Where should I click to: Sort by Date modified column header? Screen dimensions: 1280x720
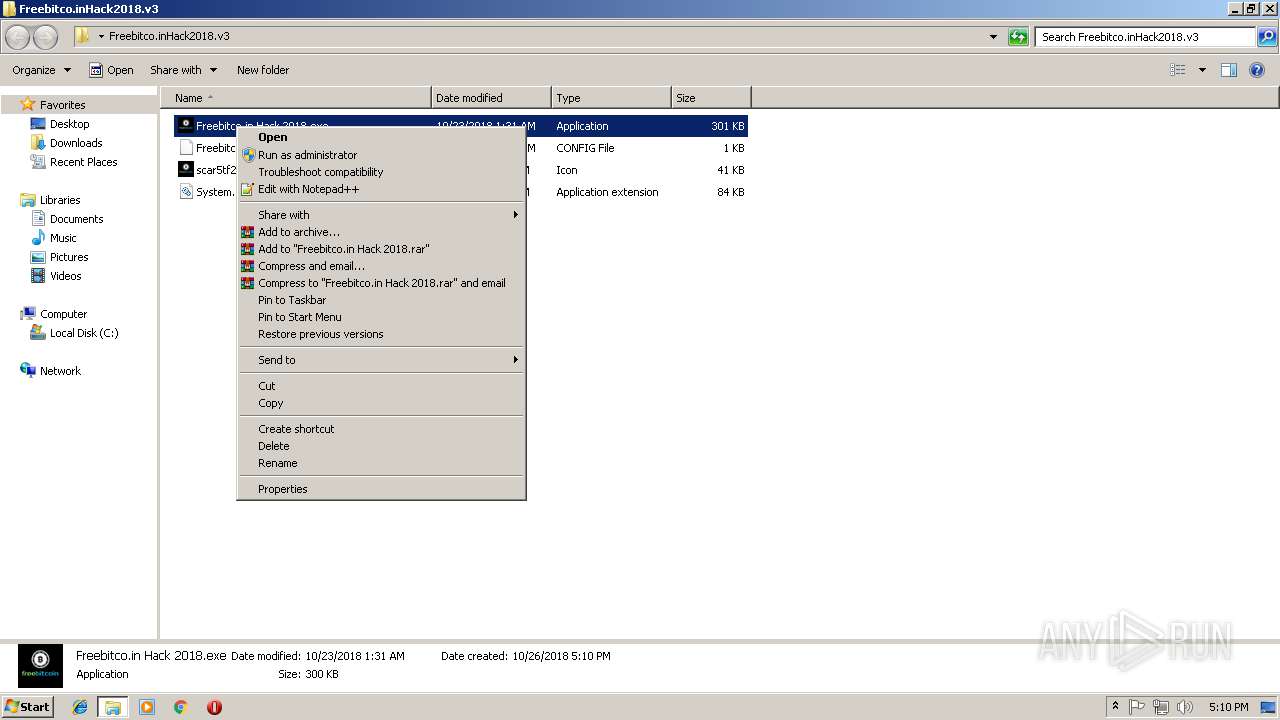click(x=491, y=98)
